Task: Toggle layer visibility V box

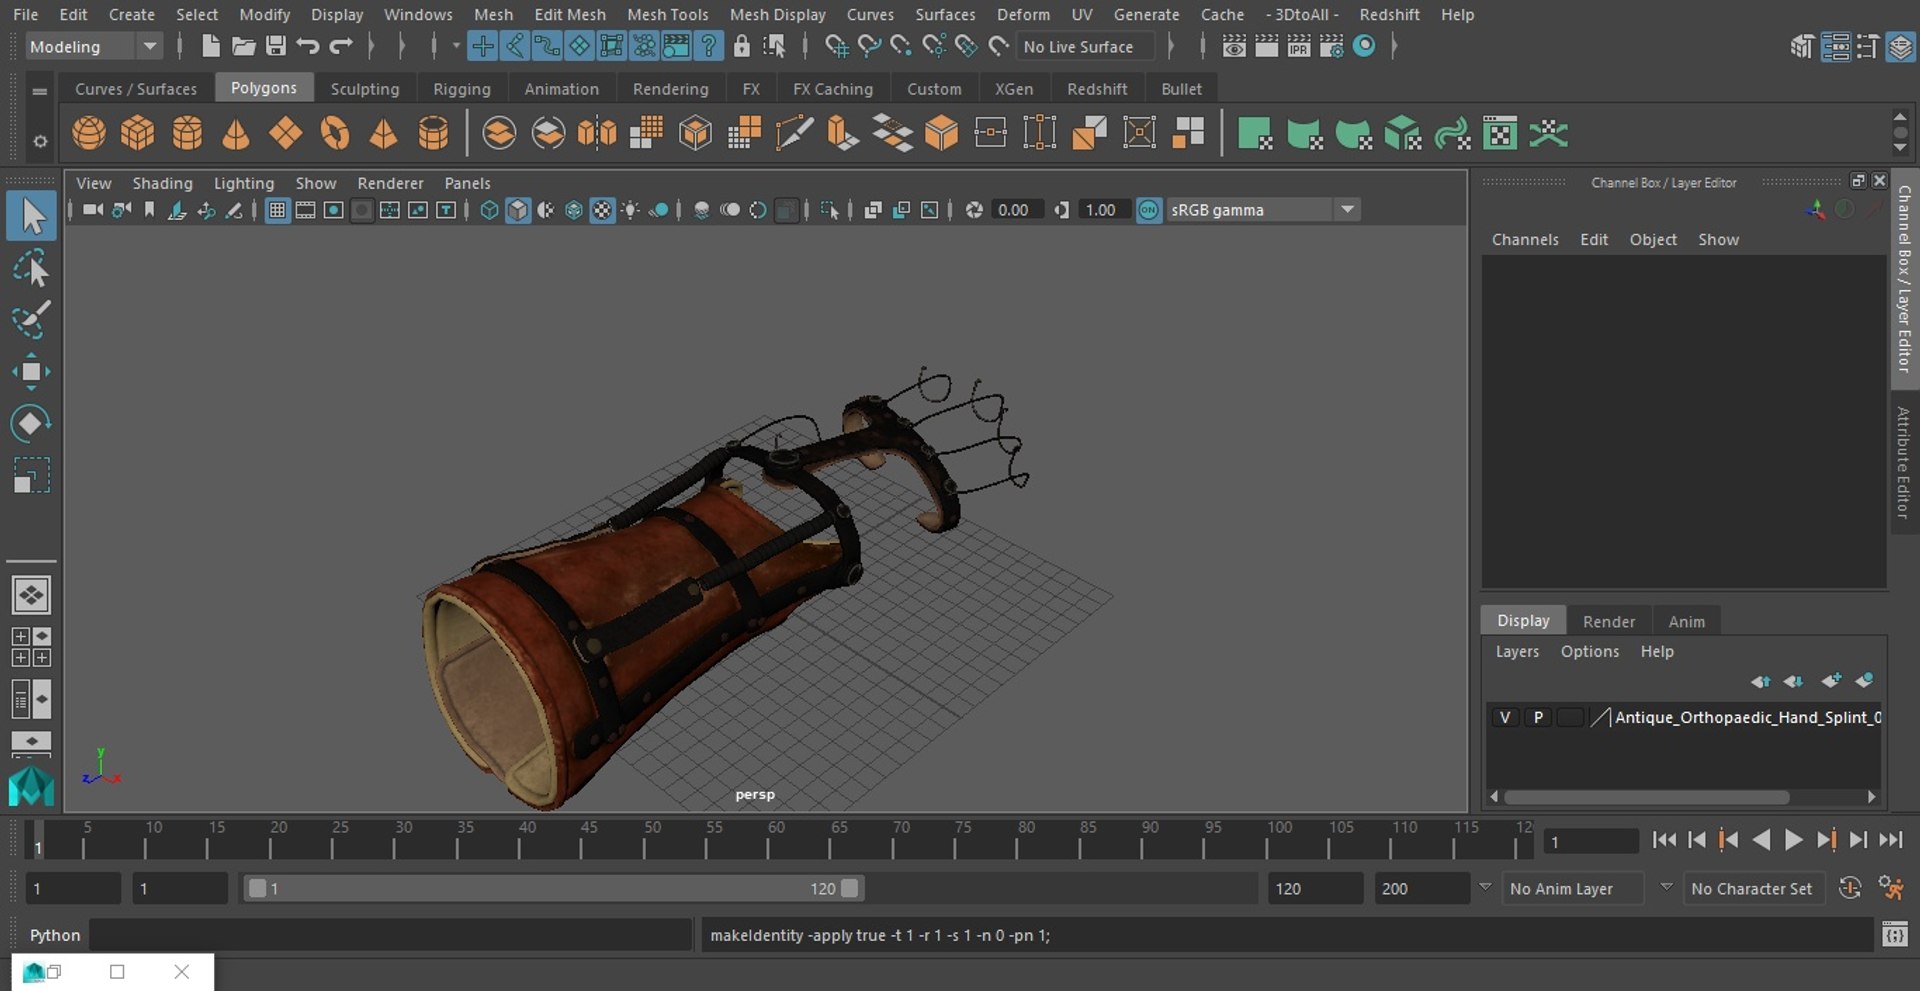Action: [1504, 717]
